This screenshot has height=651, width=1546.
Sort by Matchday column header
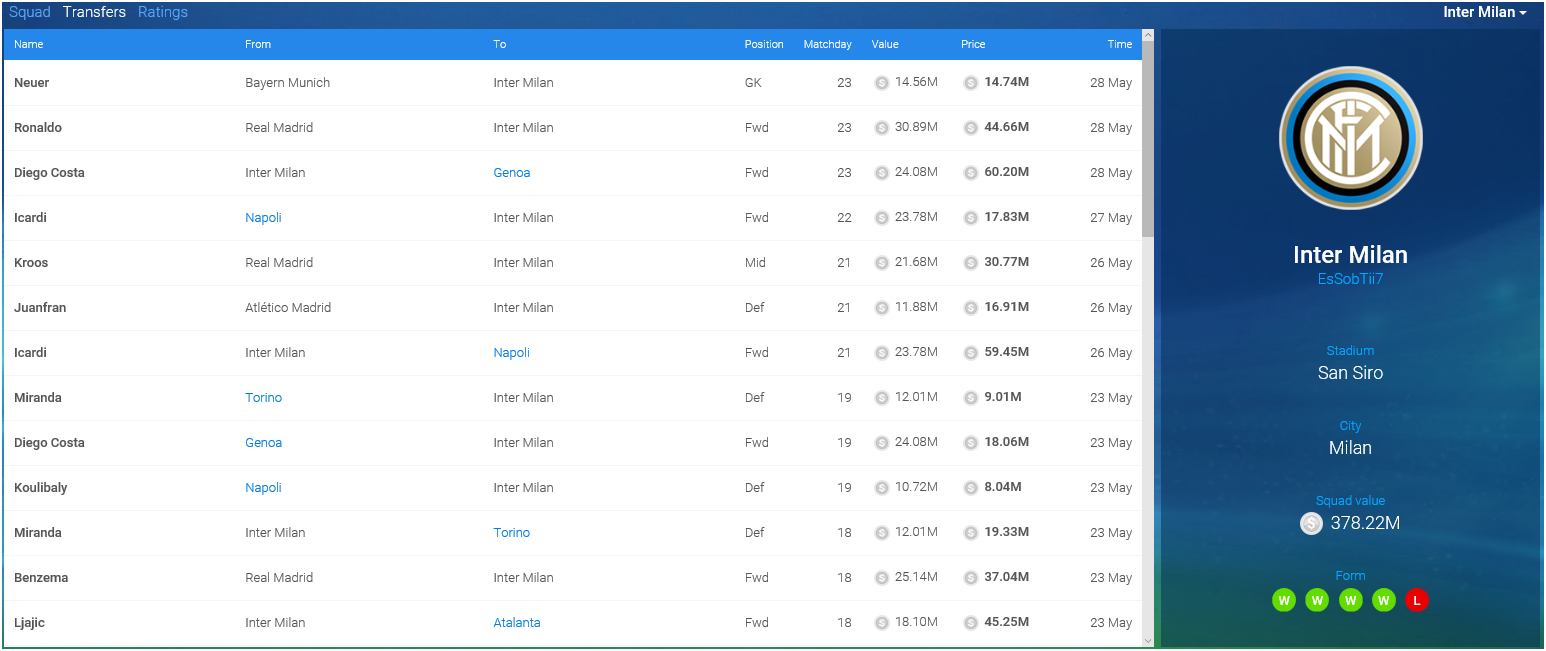828,44
